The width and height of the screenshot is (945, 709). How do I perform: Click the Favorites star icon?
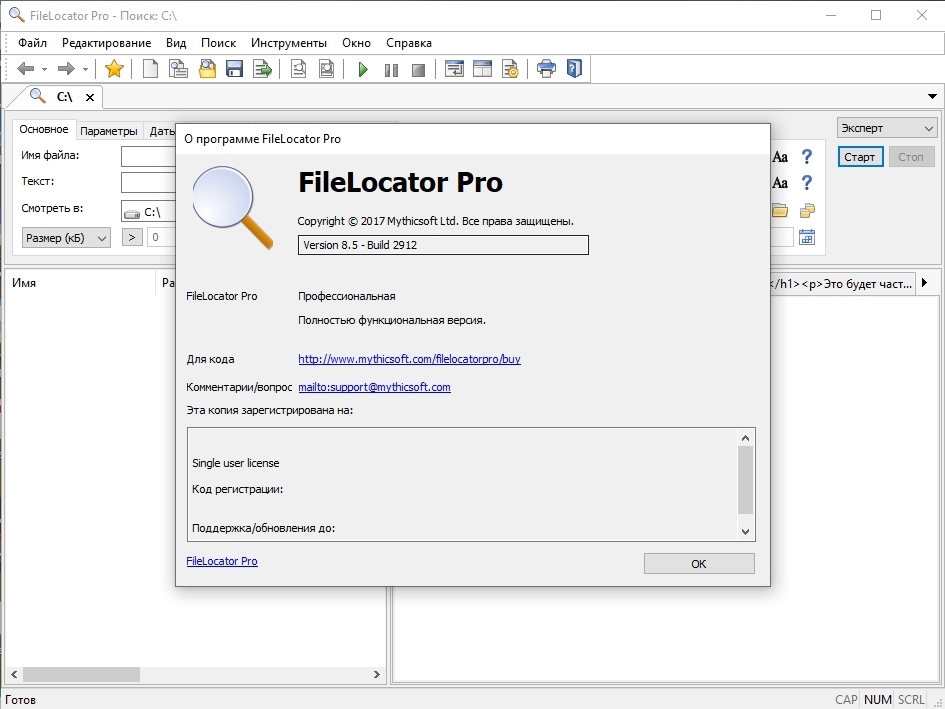tap(114, 69)
